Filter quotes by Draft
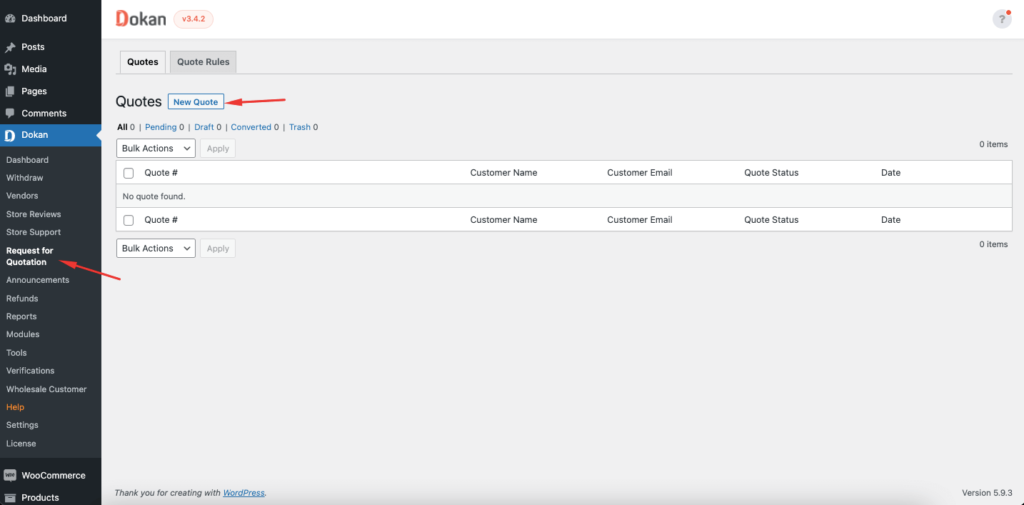 (204, 127)
